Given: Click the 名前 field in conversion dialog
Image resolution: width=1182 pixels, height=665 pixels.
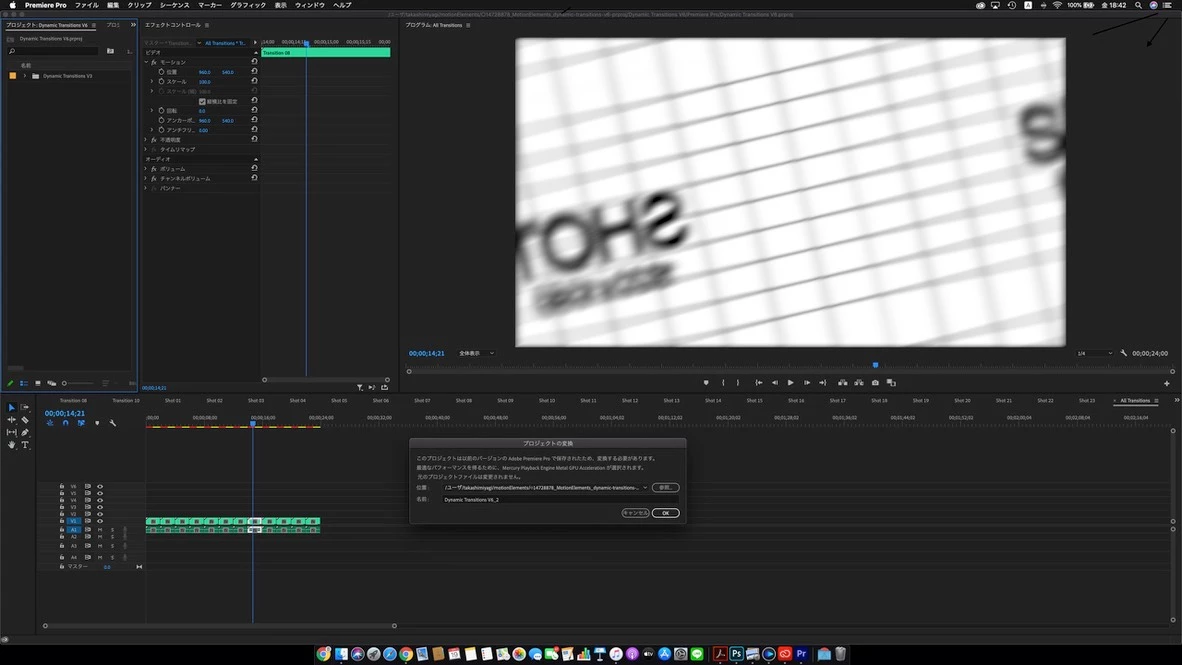Looking at the screenshot, I should [560, 499].
